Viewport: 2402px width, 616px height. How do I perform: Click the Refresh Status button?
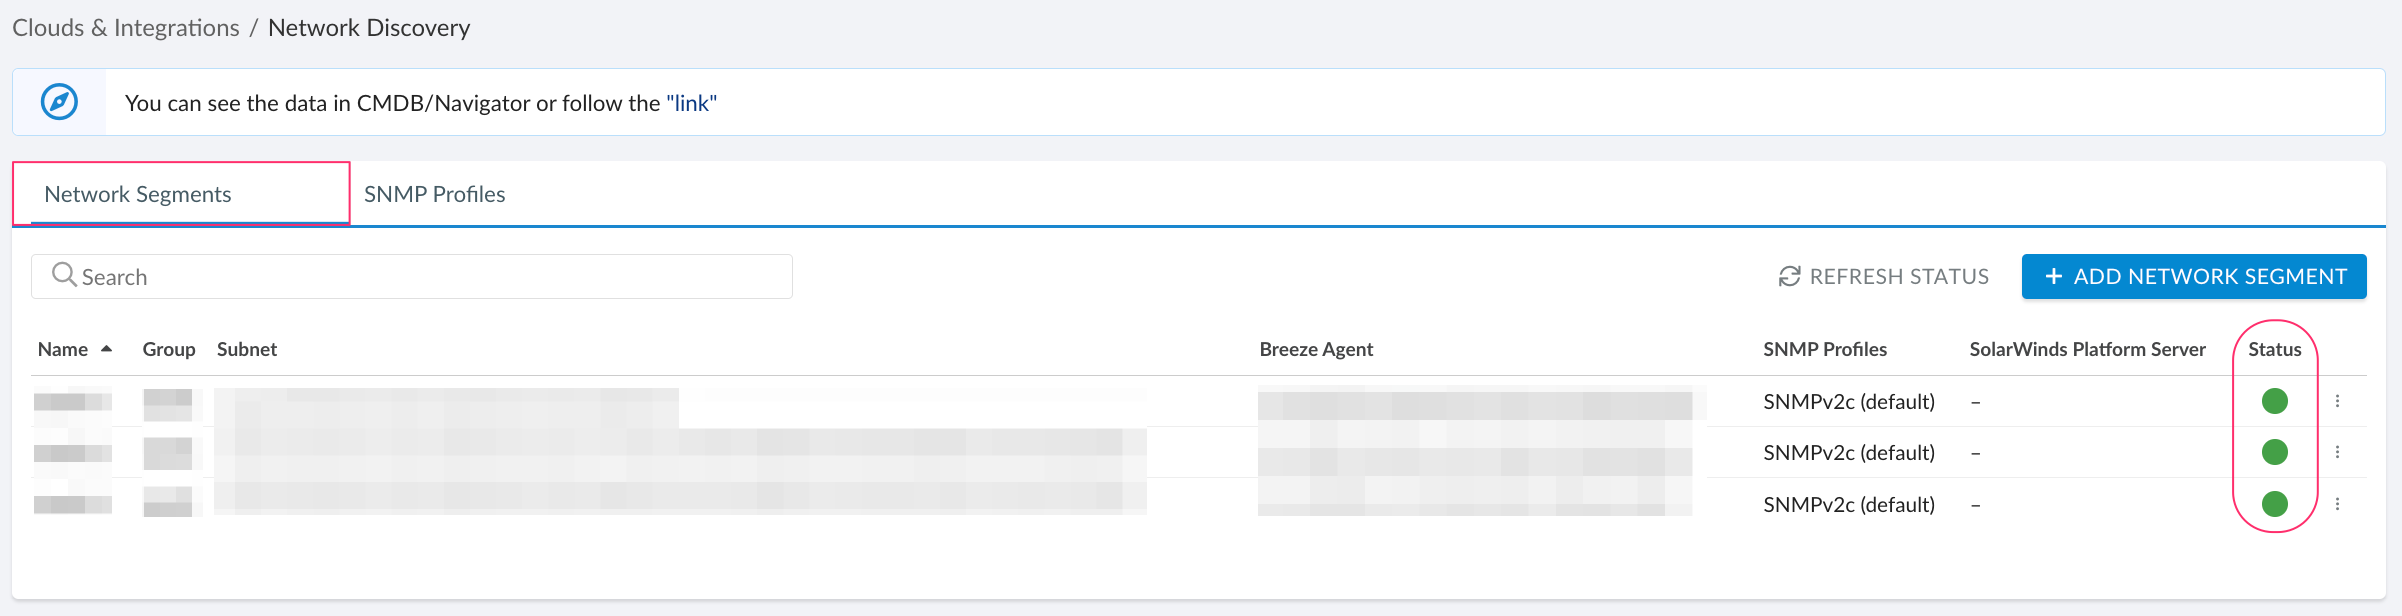pos(1883,277)
